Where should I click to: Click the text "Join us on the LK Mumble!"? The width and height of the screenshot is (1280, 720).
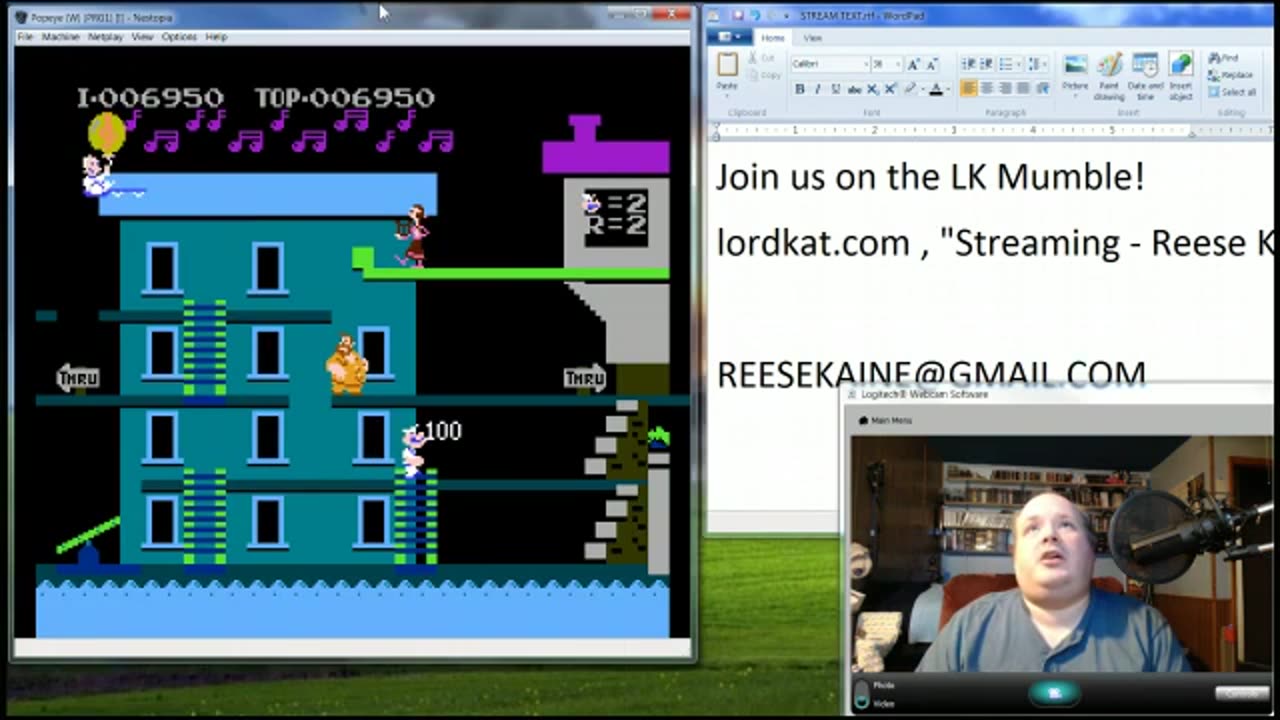click(930, 177)
